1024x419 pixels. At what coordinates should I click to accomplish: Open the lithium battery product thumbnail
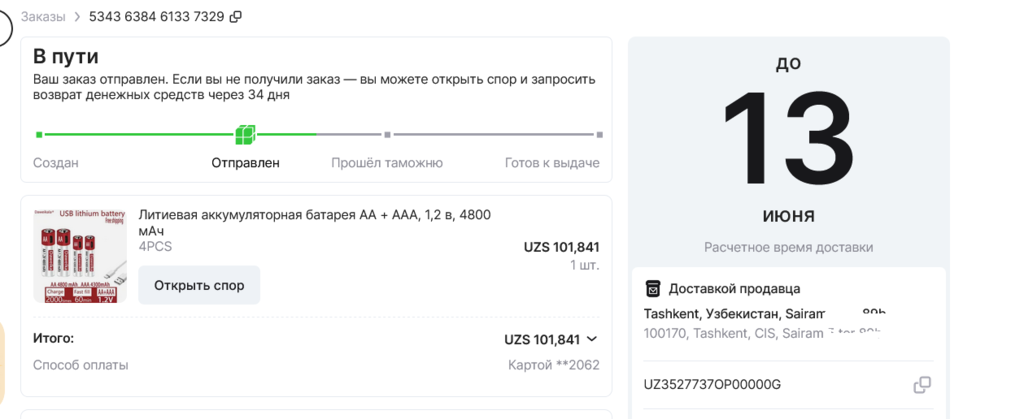click(x=79, y=251)
